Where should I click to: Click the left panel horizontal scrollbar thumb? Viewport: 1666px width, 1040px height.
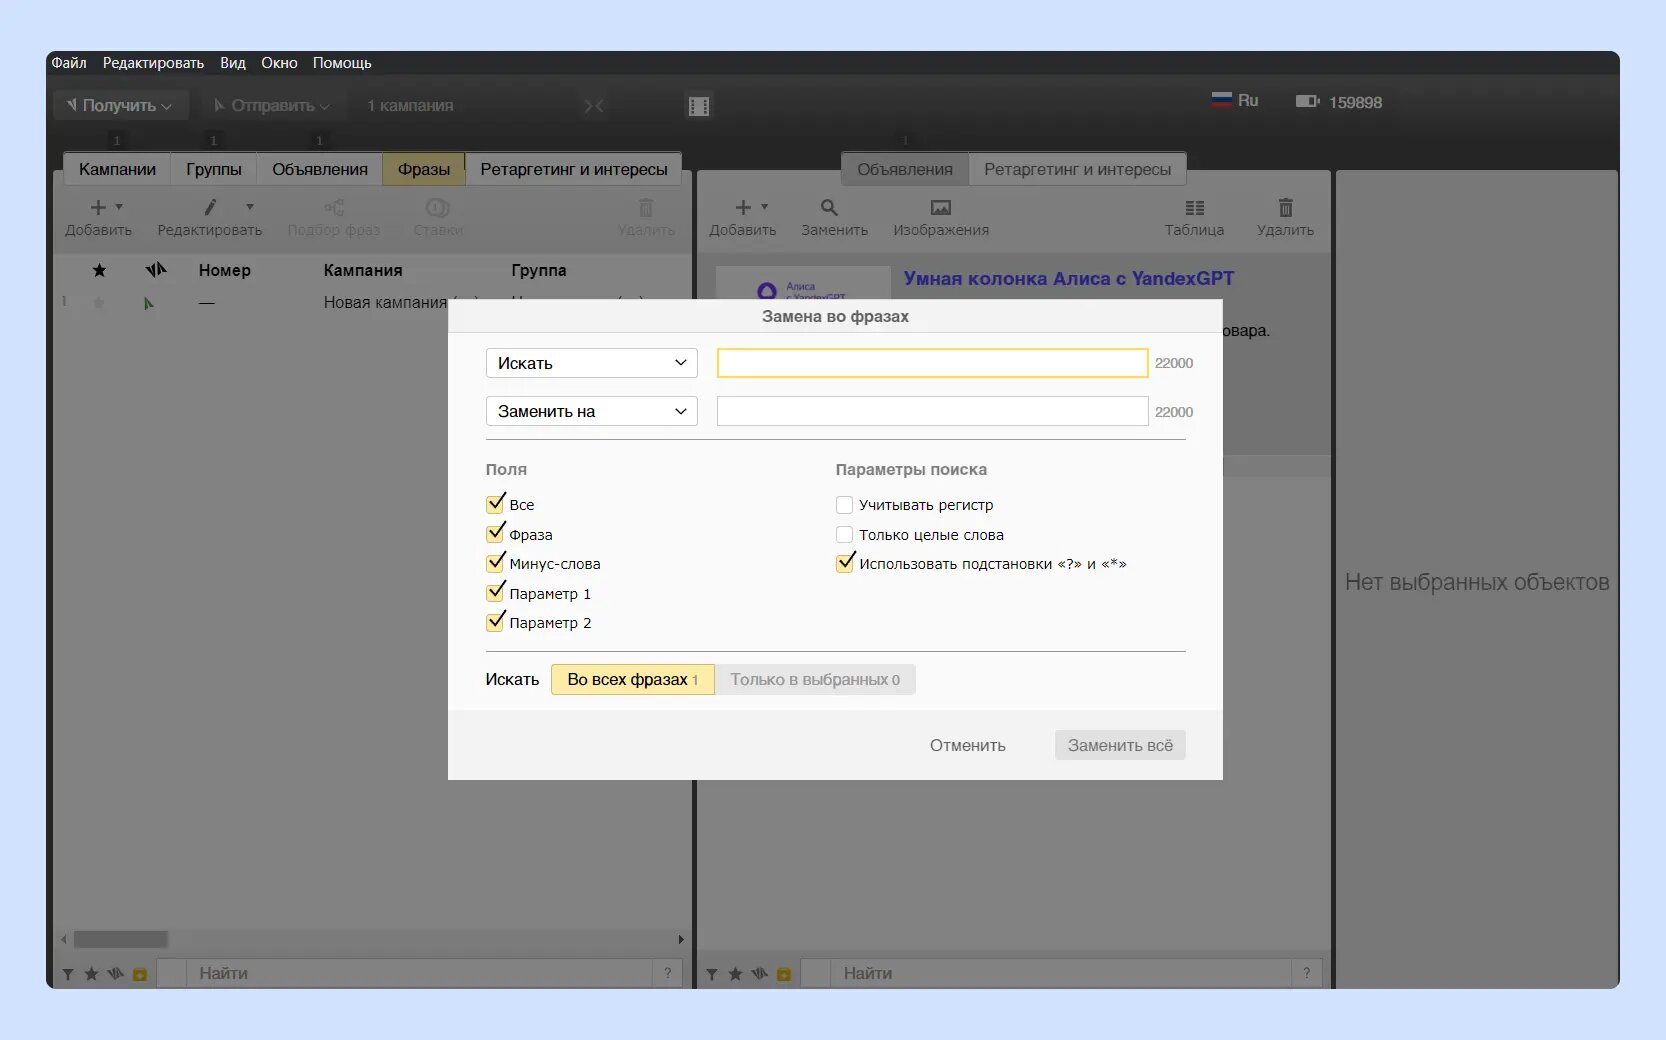click(x=121, y=939)
